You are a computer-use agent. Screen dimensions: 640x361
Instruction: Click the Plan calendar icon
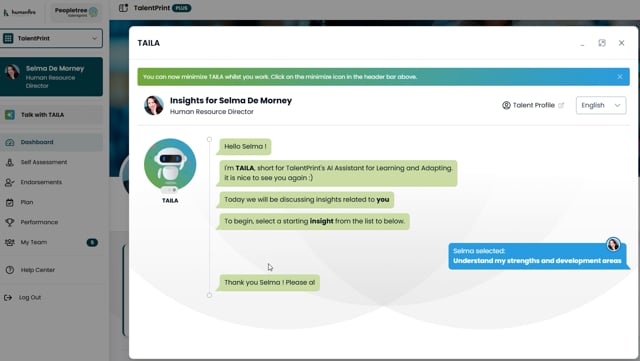(x=10, y=203)
